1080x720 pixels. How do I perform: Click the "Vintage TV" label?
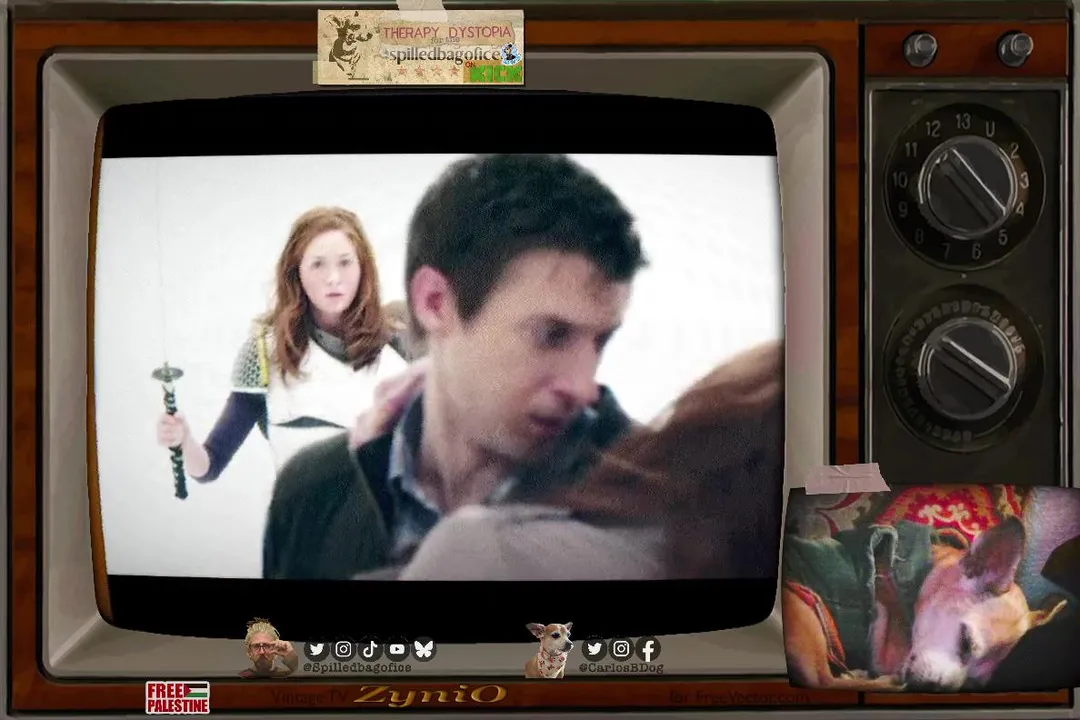[309, 696]
